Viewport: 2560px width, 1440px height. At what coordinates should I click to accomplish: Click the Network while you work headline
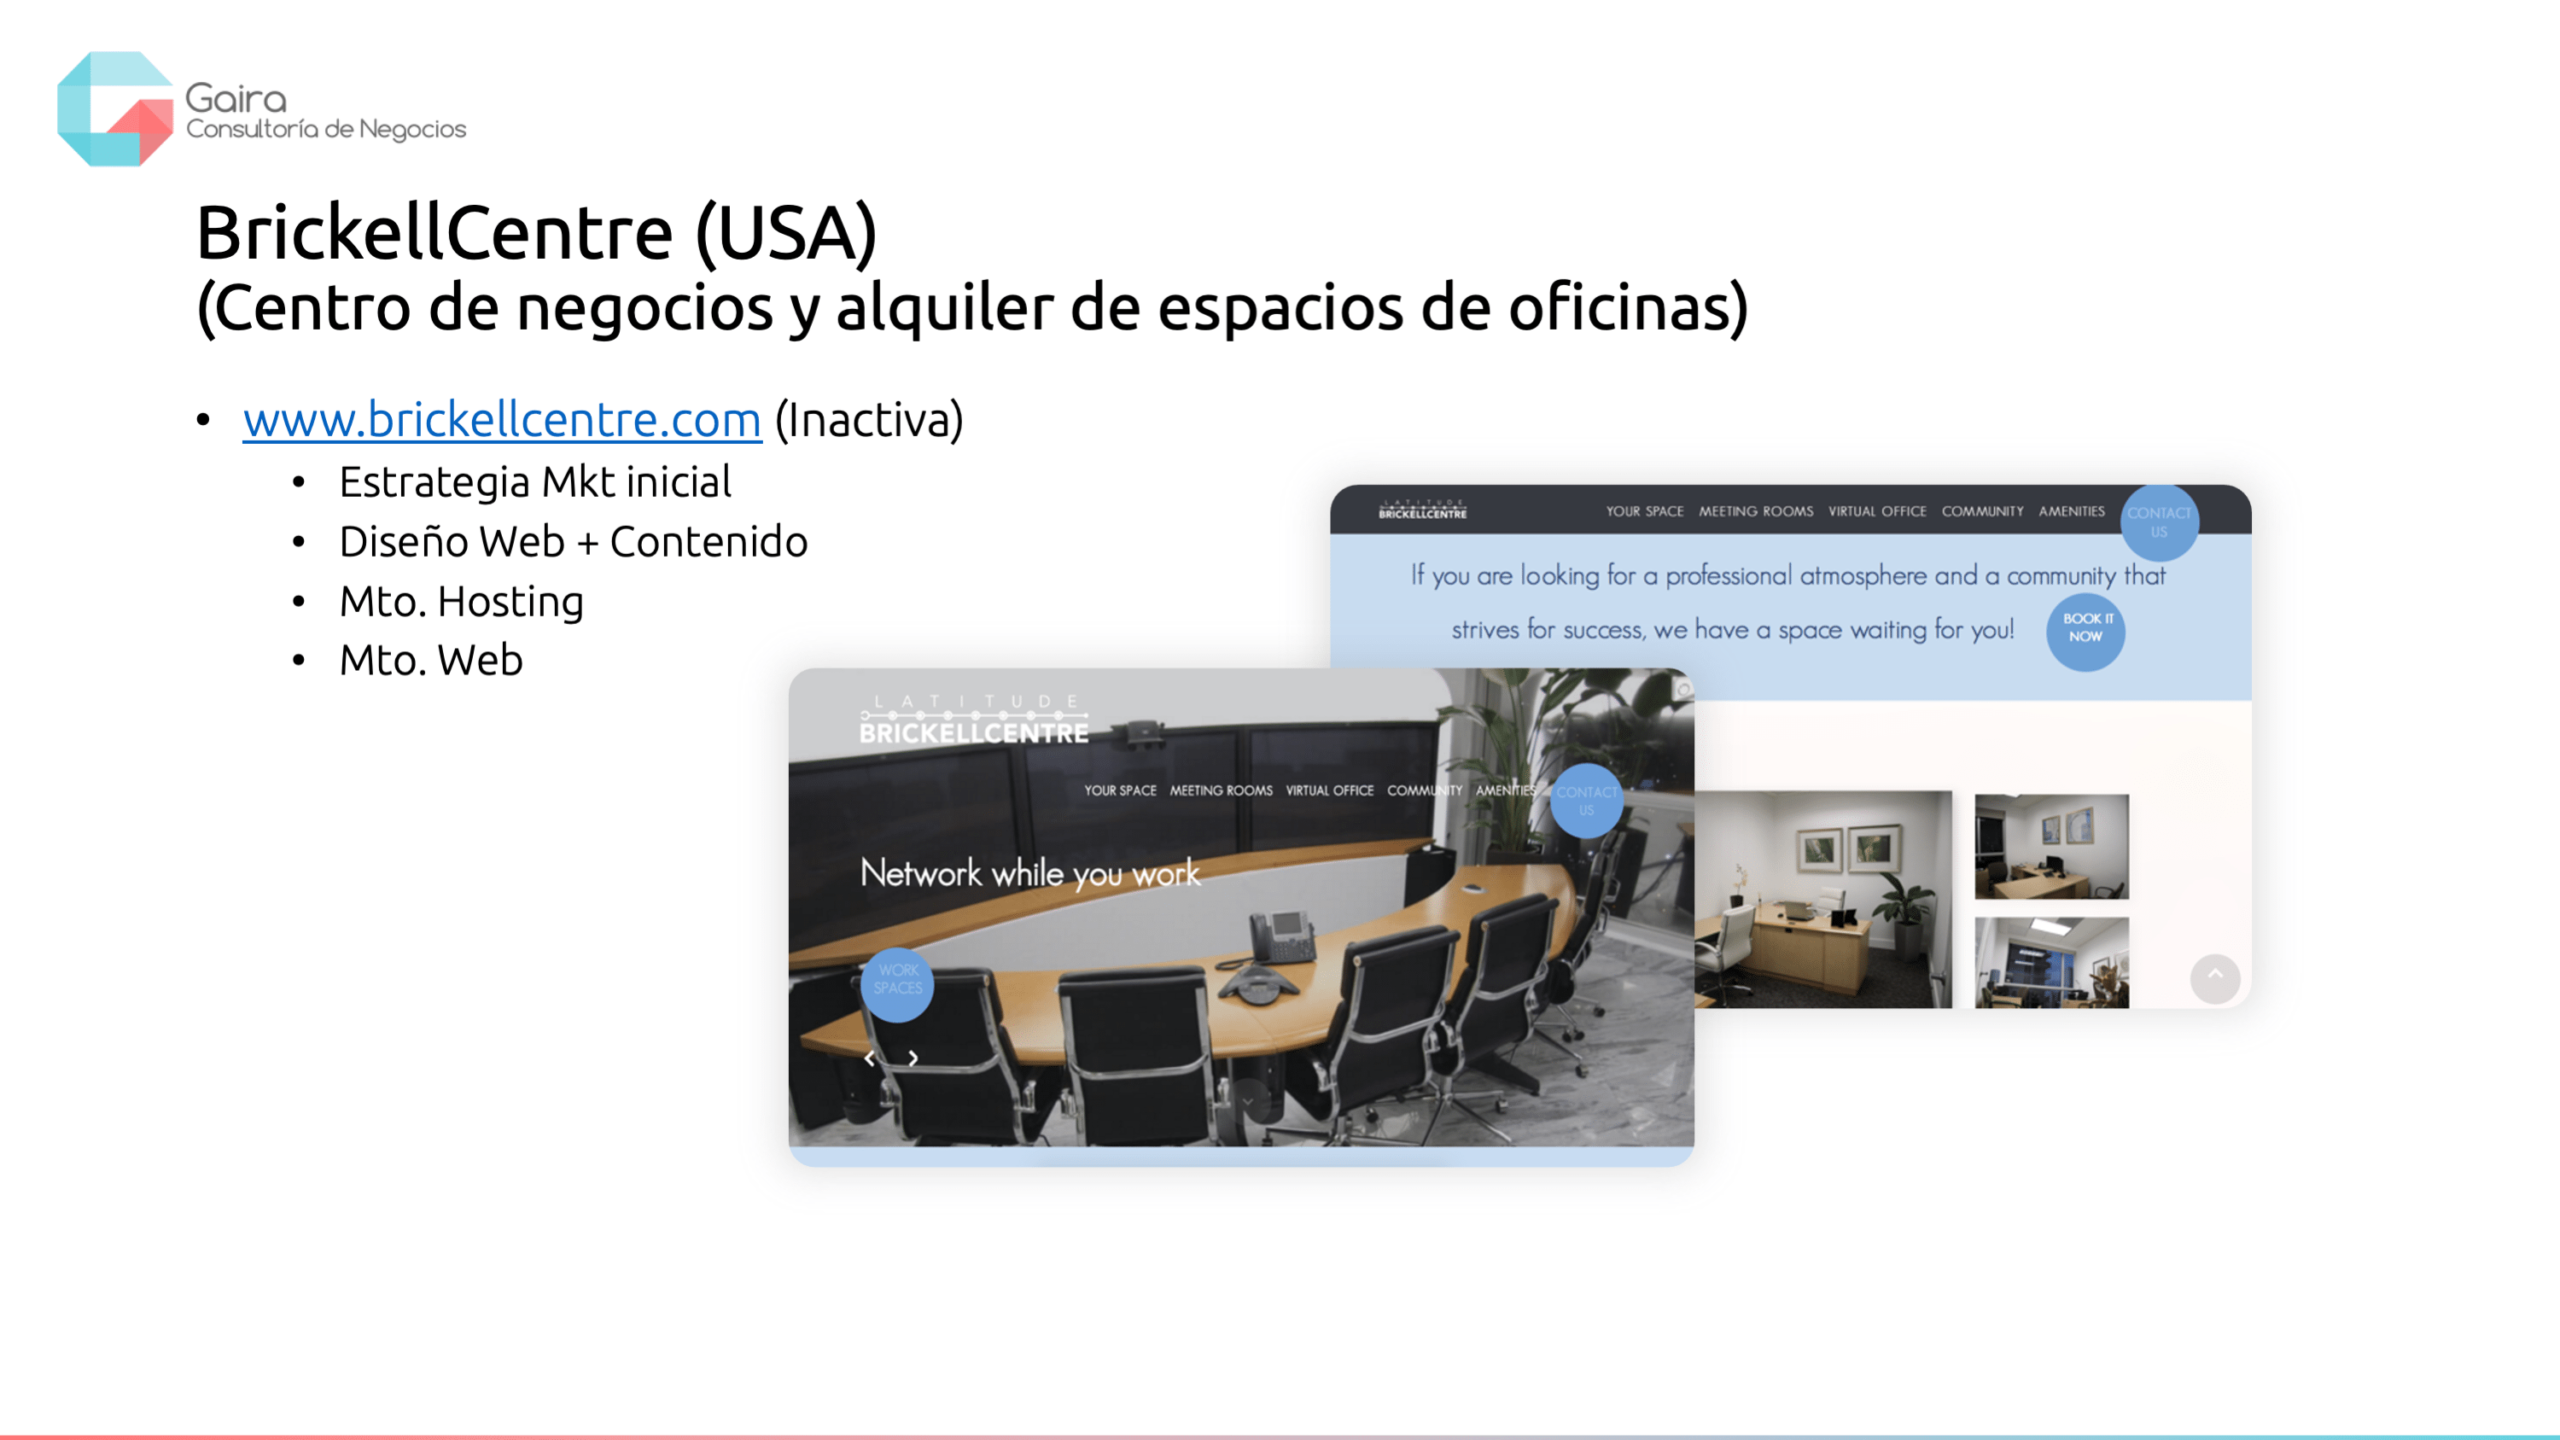1029,873
